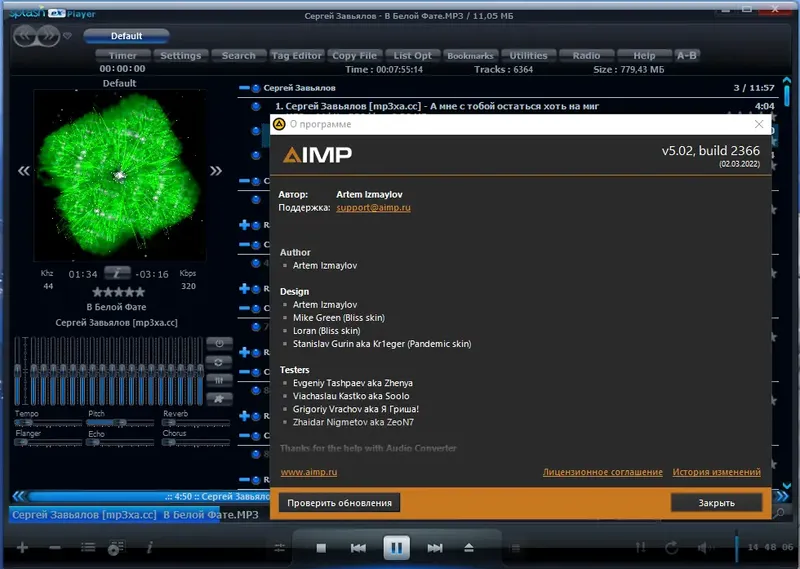Click the i track info button between times
Screen dimensions: 800x569
tap(117, 274)
